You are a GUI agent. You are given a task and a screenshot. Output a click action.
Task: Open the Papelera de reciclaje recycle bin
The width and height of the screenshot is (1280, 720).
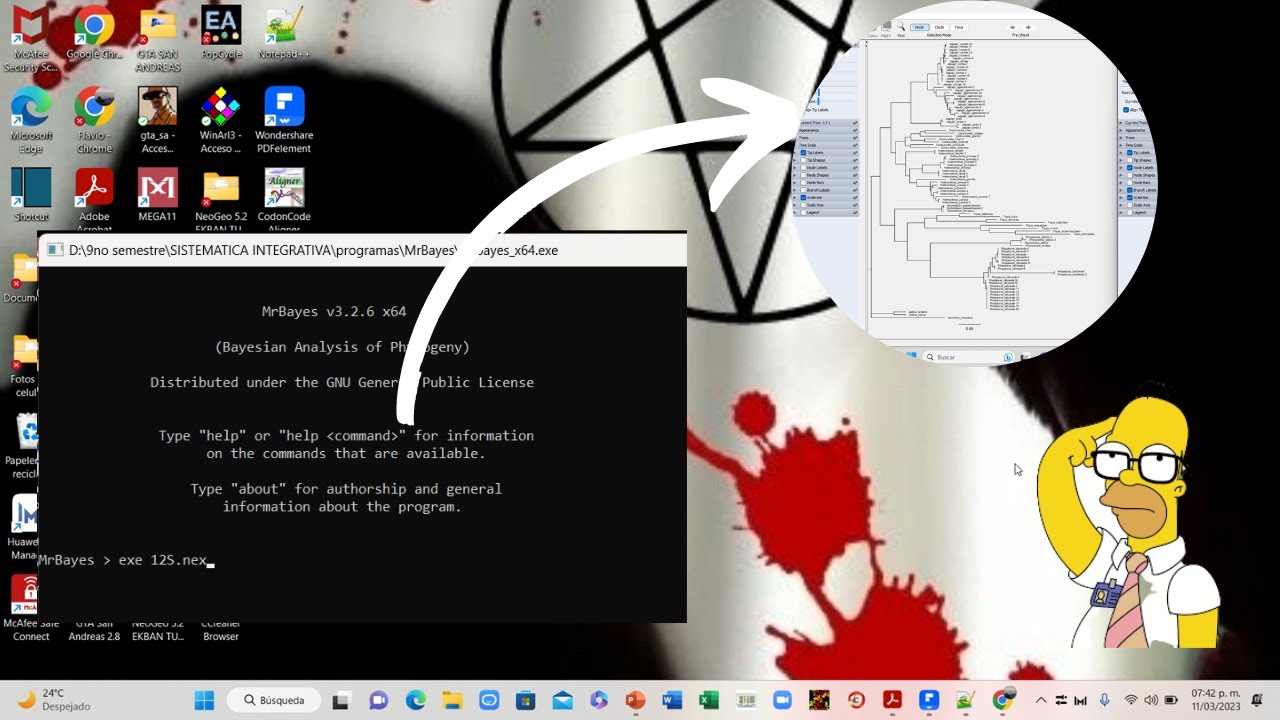pyautogui.click(x=22, y=446)
